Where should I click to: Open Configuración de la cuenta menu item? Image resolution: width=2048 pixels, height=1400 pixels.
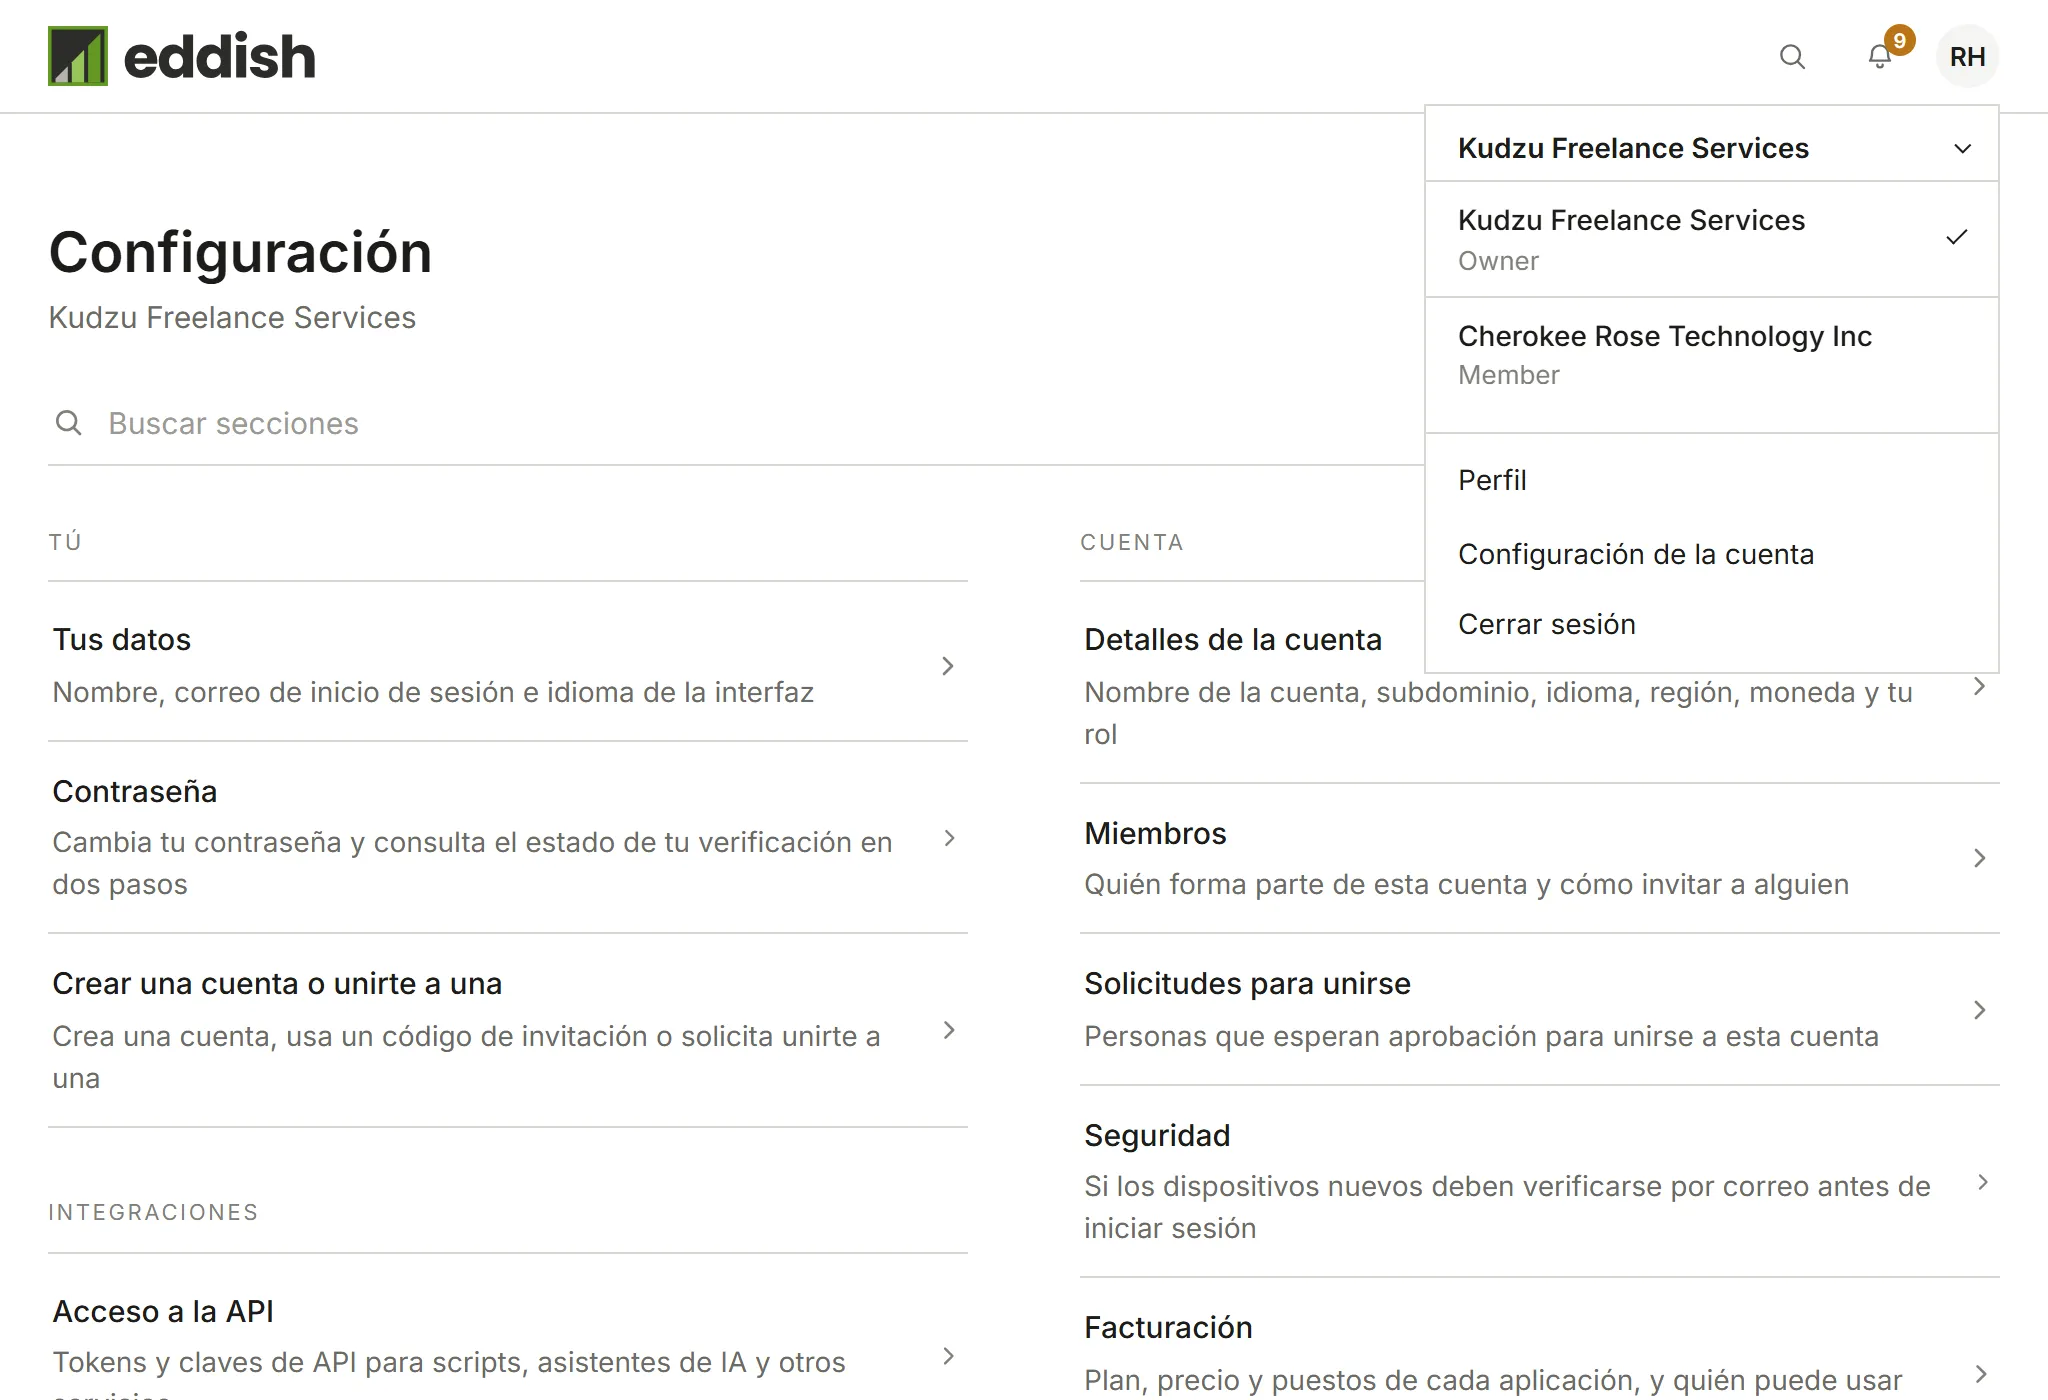pos(1711,554)
